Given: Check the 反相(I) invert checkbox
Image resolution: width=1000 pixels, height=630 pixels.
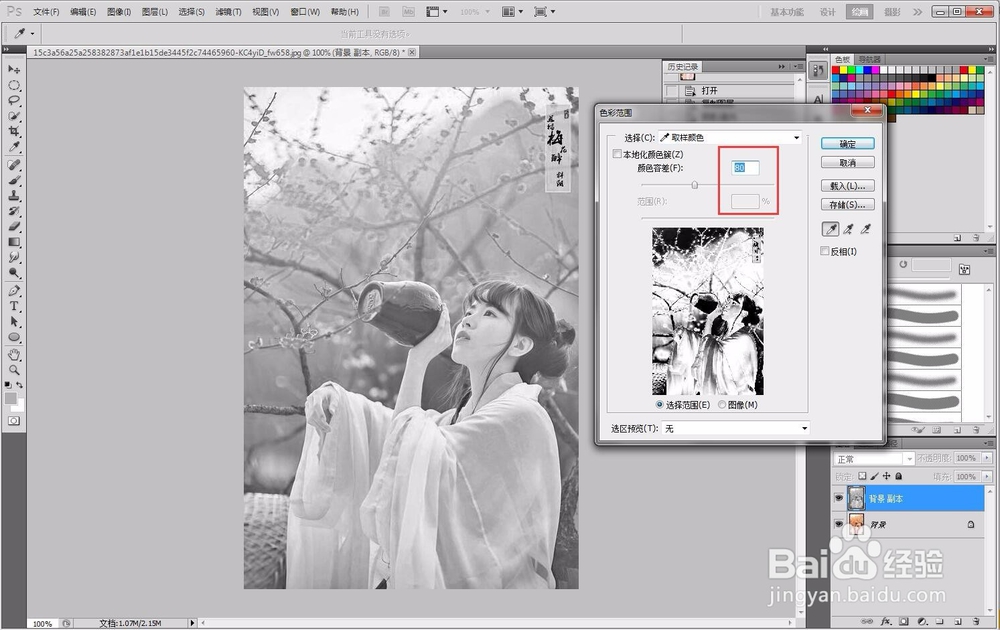Looking at the screenshot, I should [x=825, y=251].
